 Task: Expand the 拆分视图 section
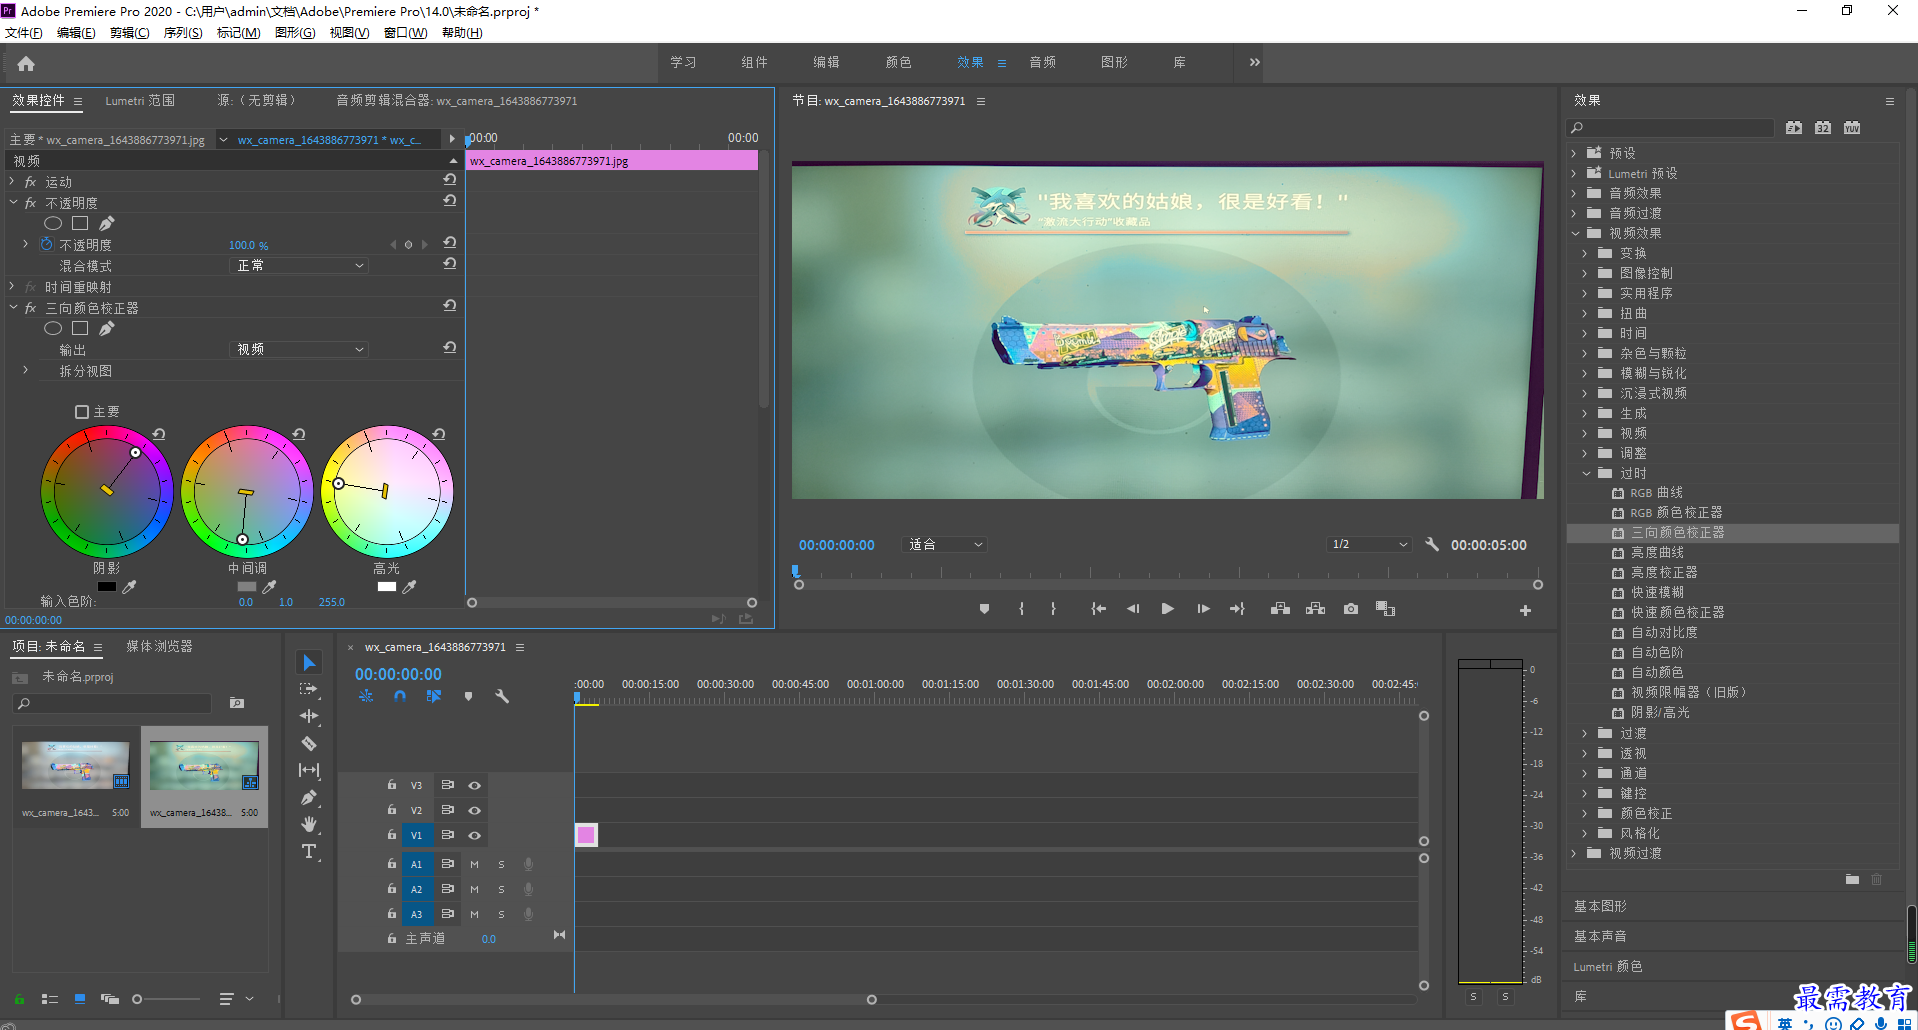pyautogui.click(x=25, y=370)
